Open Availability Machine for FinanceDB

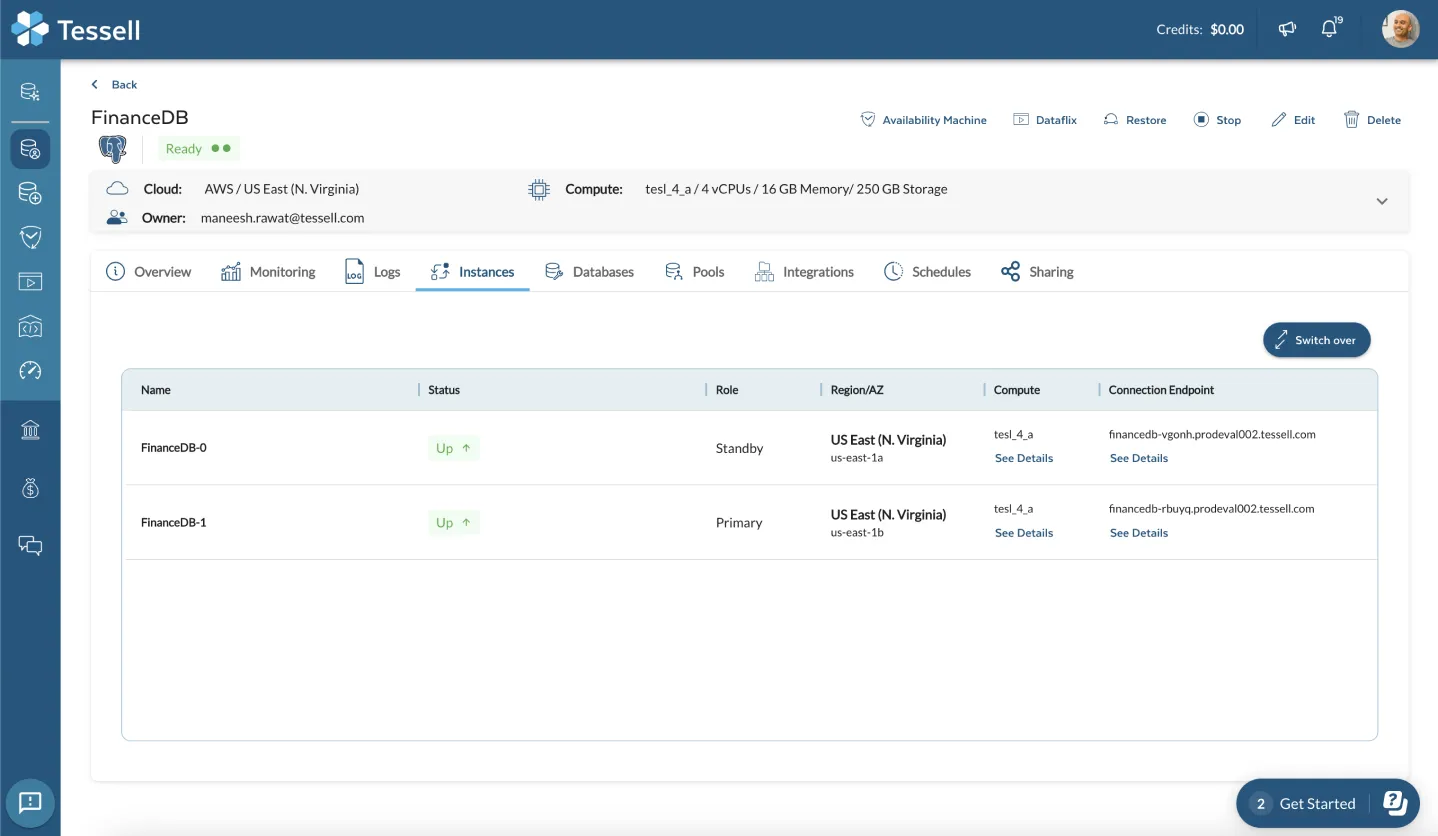click(923, 119)
